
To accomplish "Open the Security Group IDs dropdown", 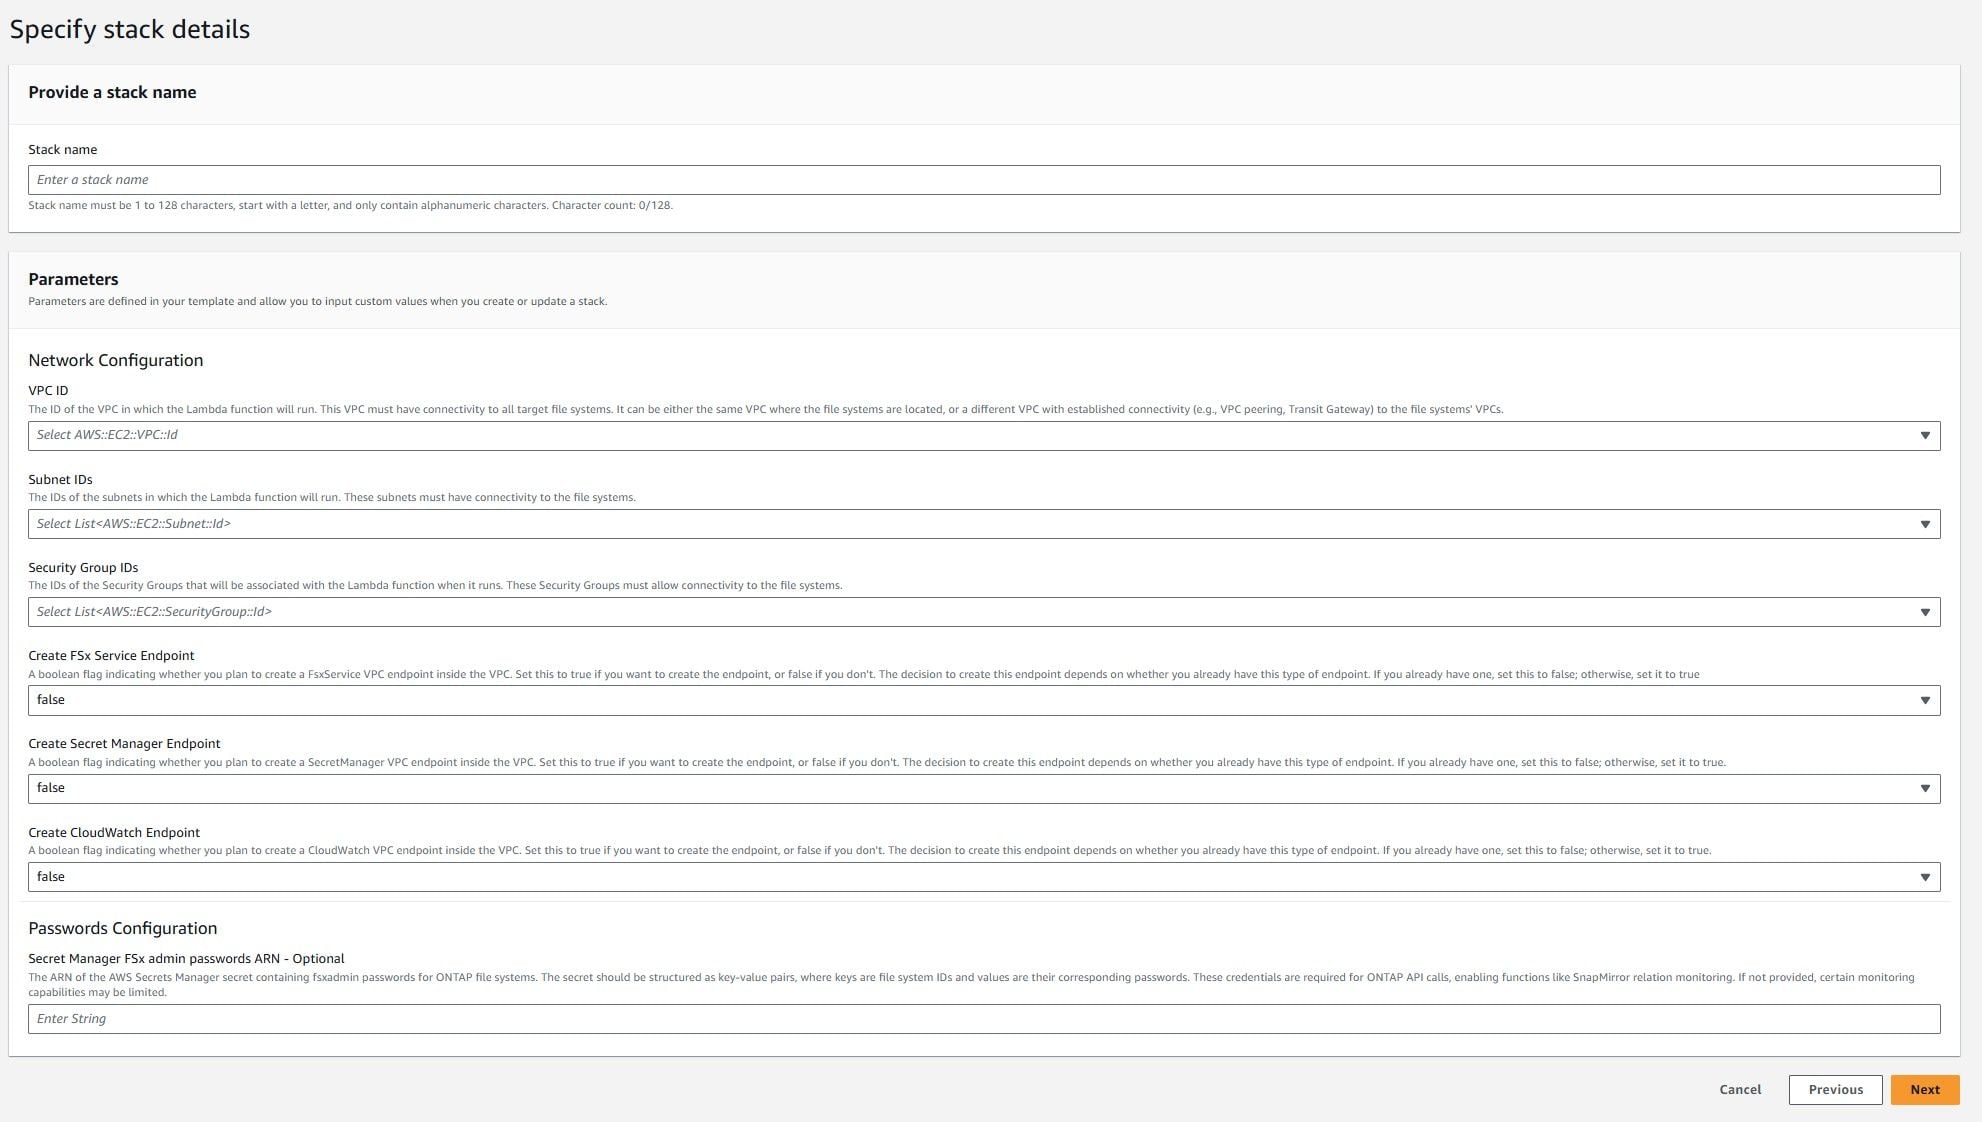I will coord(984,612).
